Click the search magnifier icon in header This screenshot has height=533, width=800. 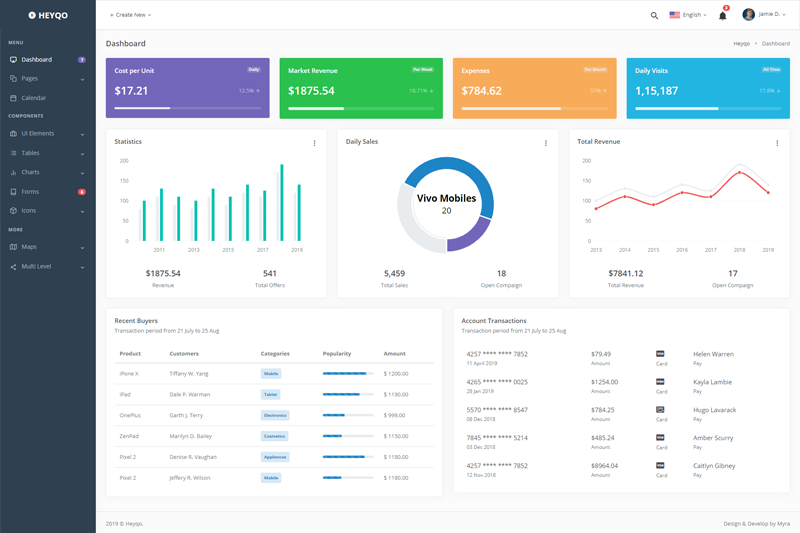pyautogui.click(x=654, y=15)
